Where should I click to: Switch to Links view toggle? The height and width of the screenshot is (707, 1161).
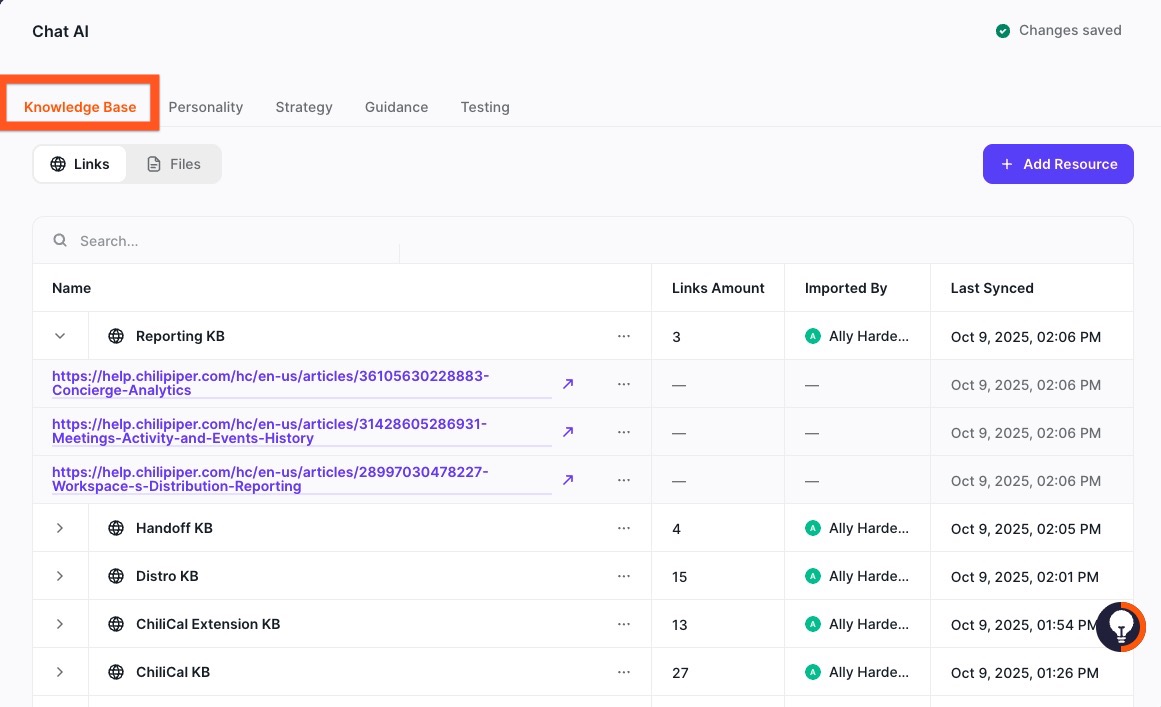pos(80,164)
